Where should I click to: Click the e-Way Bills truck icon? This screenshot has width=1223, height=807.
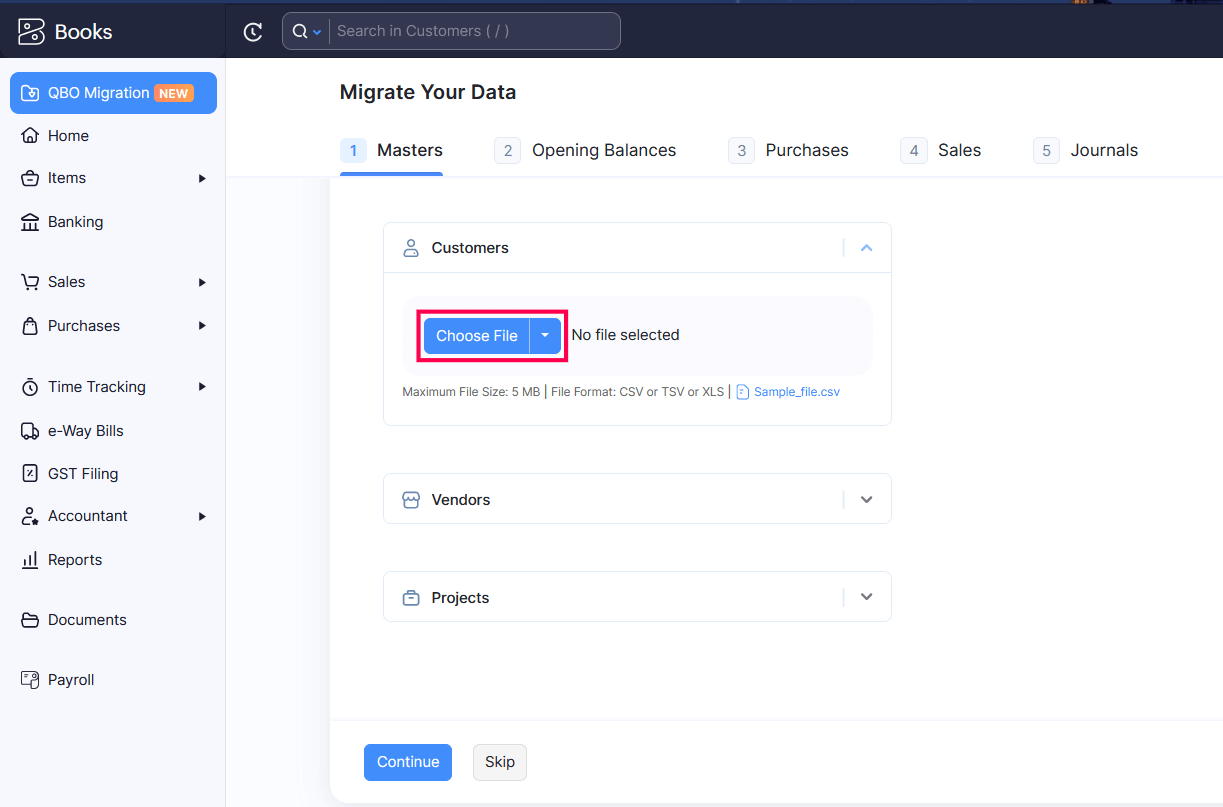point(30,431)
